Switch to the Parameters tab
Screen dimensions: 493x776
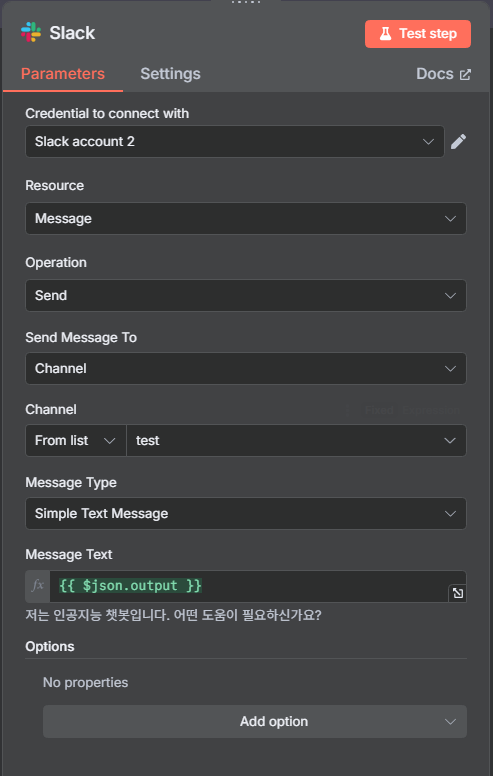coord(63,74)
